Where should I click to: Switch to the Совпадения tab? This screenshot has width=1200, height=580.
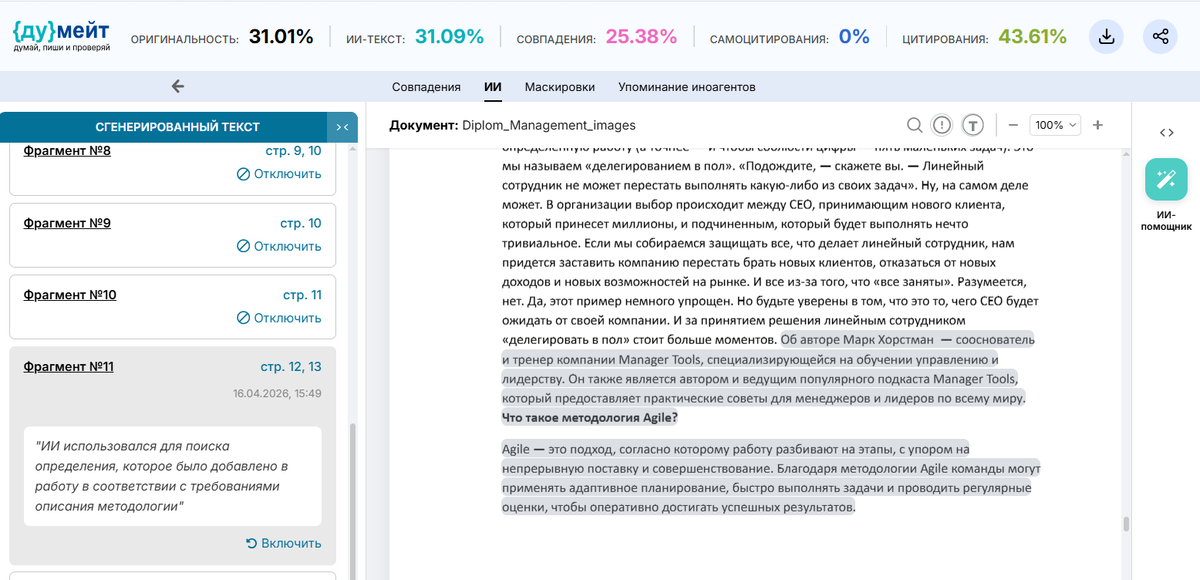(426, 87)
